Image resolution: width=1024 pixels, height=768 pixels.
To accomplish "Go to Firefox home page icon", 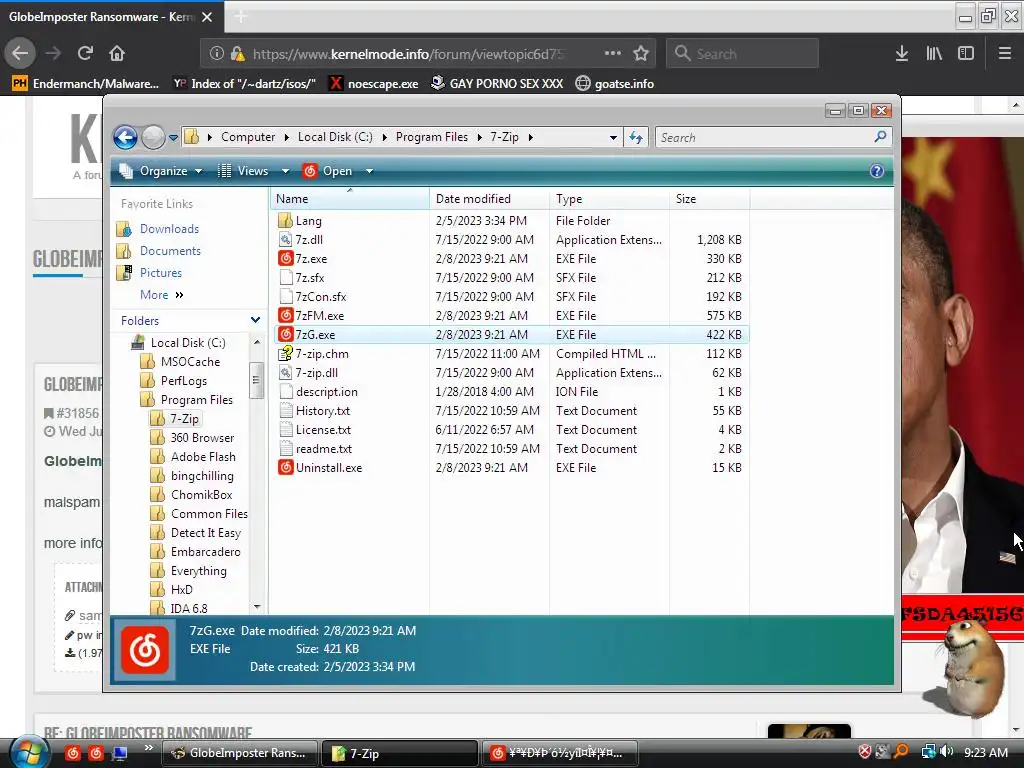I will 117,53.
